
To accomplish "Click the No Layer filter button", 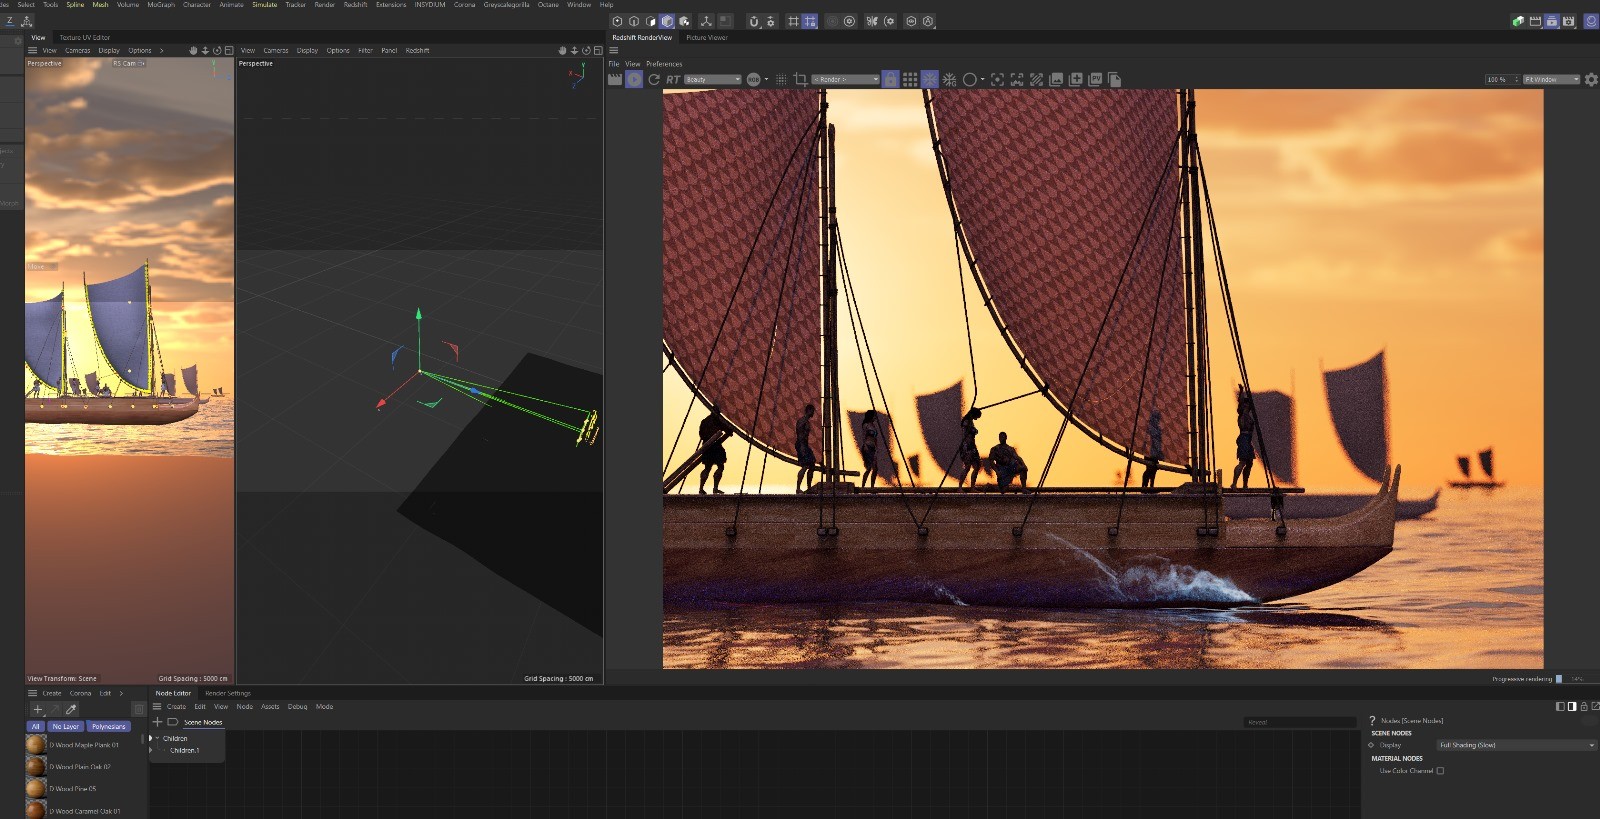I will tap(65, 727).
